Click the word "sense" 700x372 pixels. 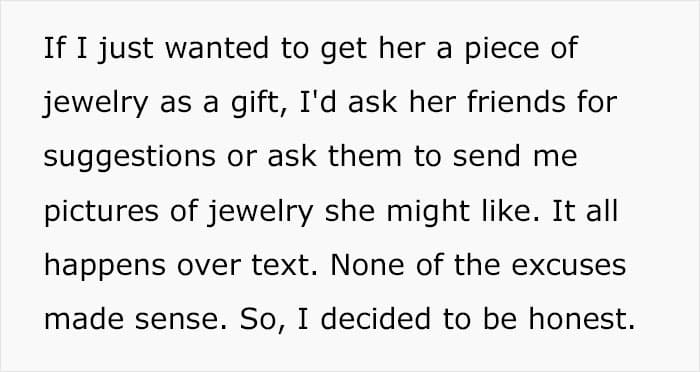pyautogui.click(x=177, y=320)
